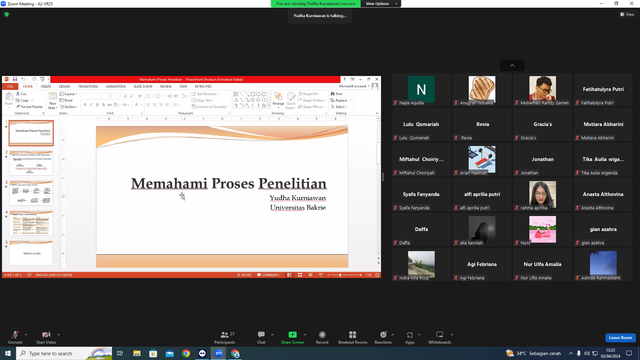The width and height of the screenshot is (640, 360).
Task: Click Fatihatulyra Putri's participant tile
Action: click(x=603, y=89)
